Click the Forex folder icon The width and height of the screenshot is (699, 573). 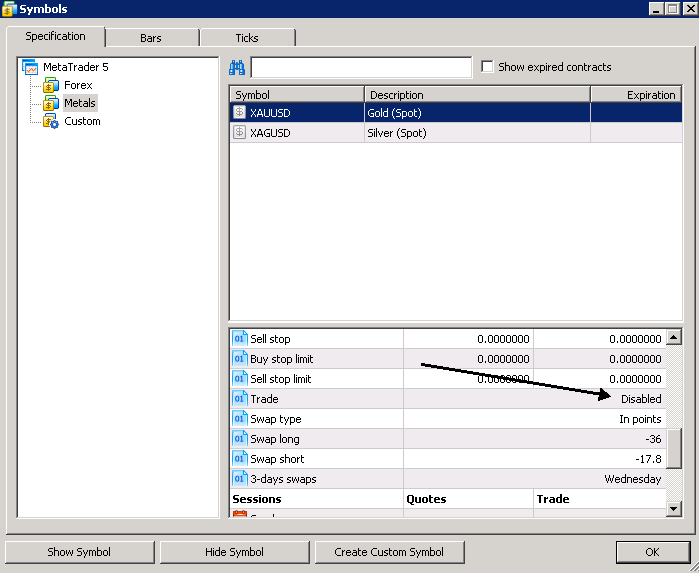pyautogui.click(x=51, y=85)
